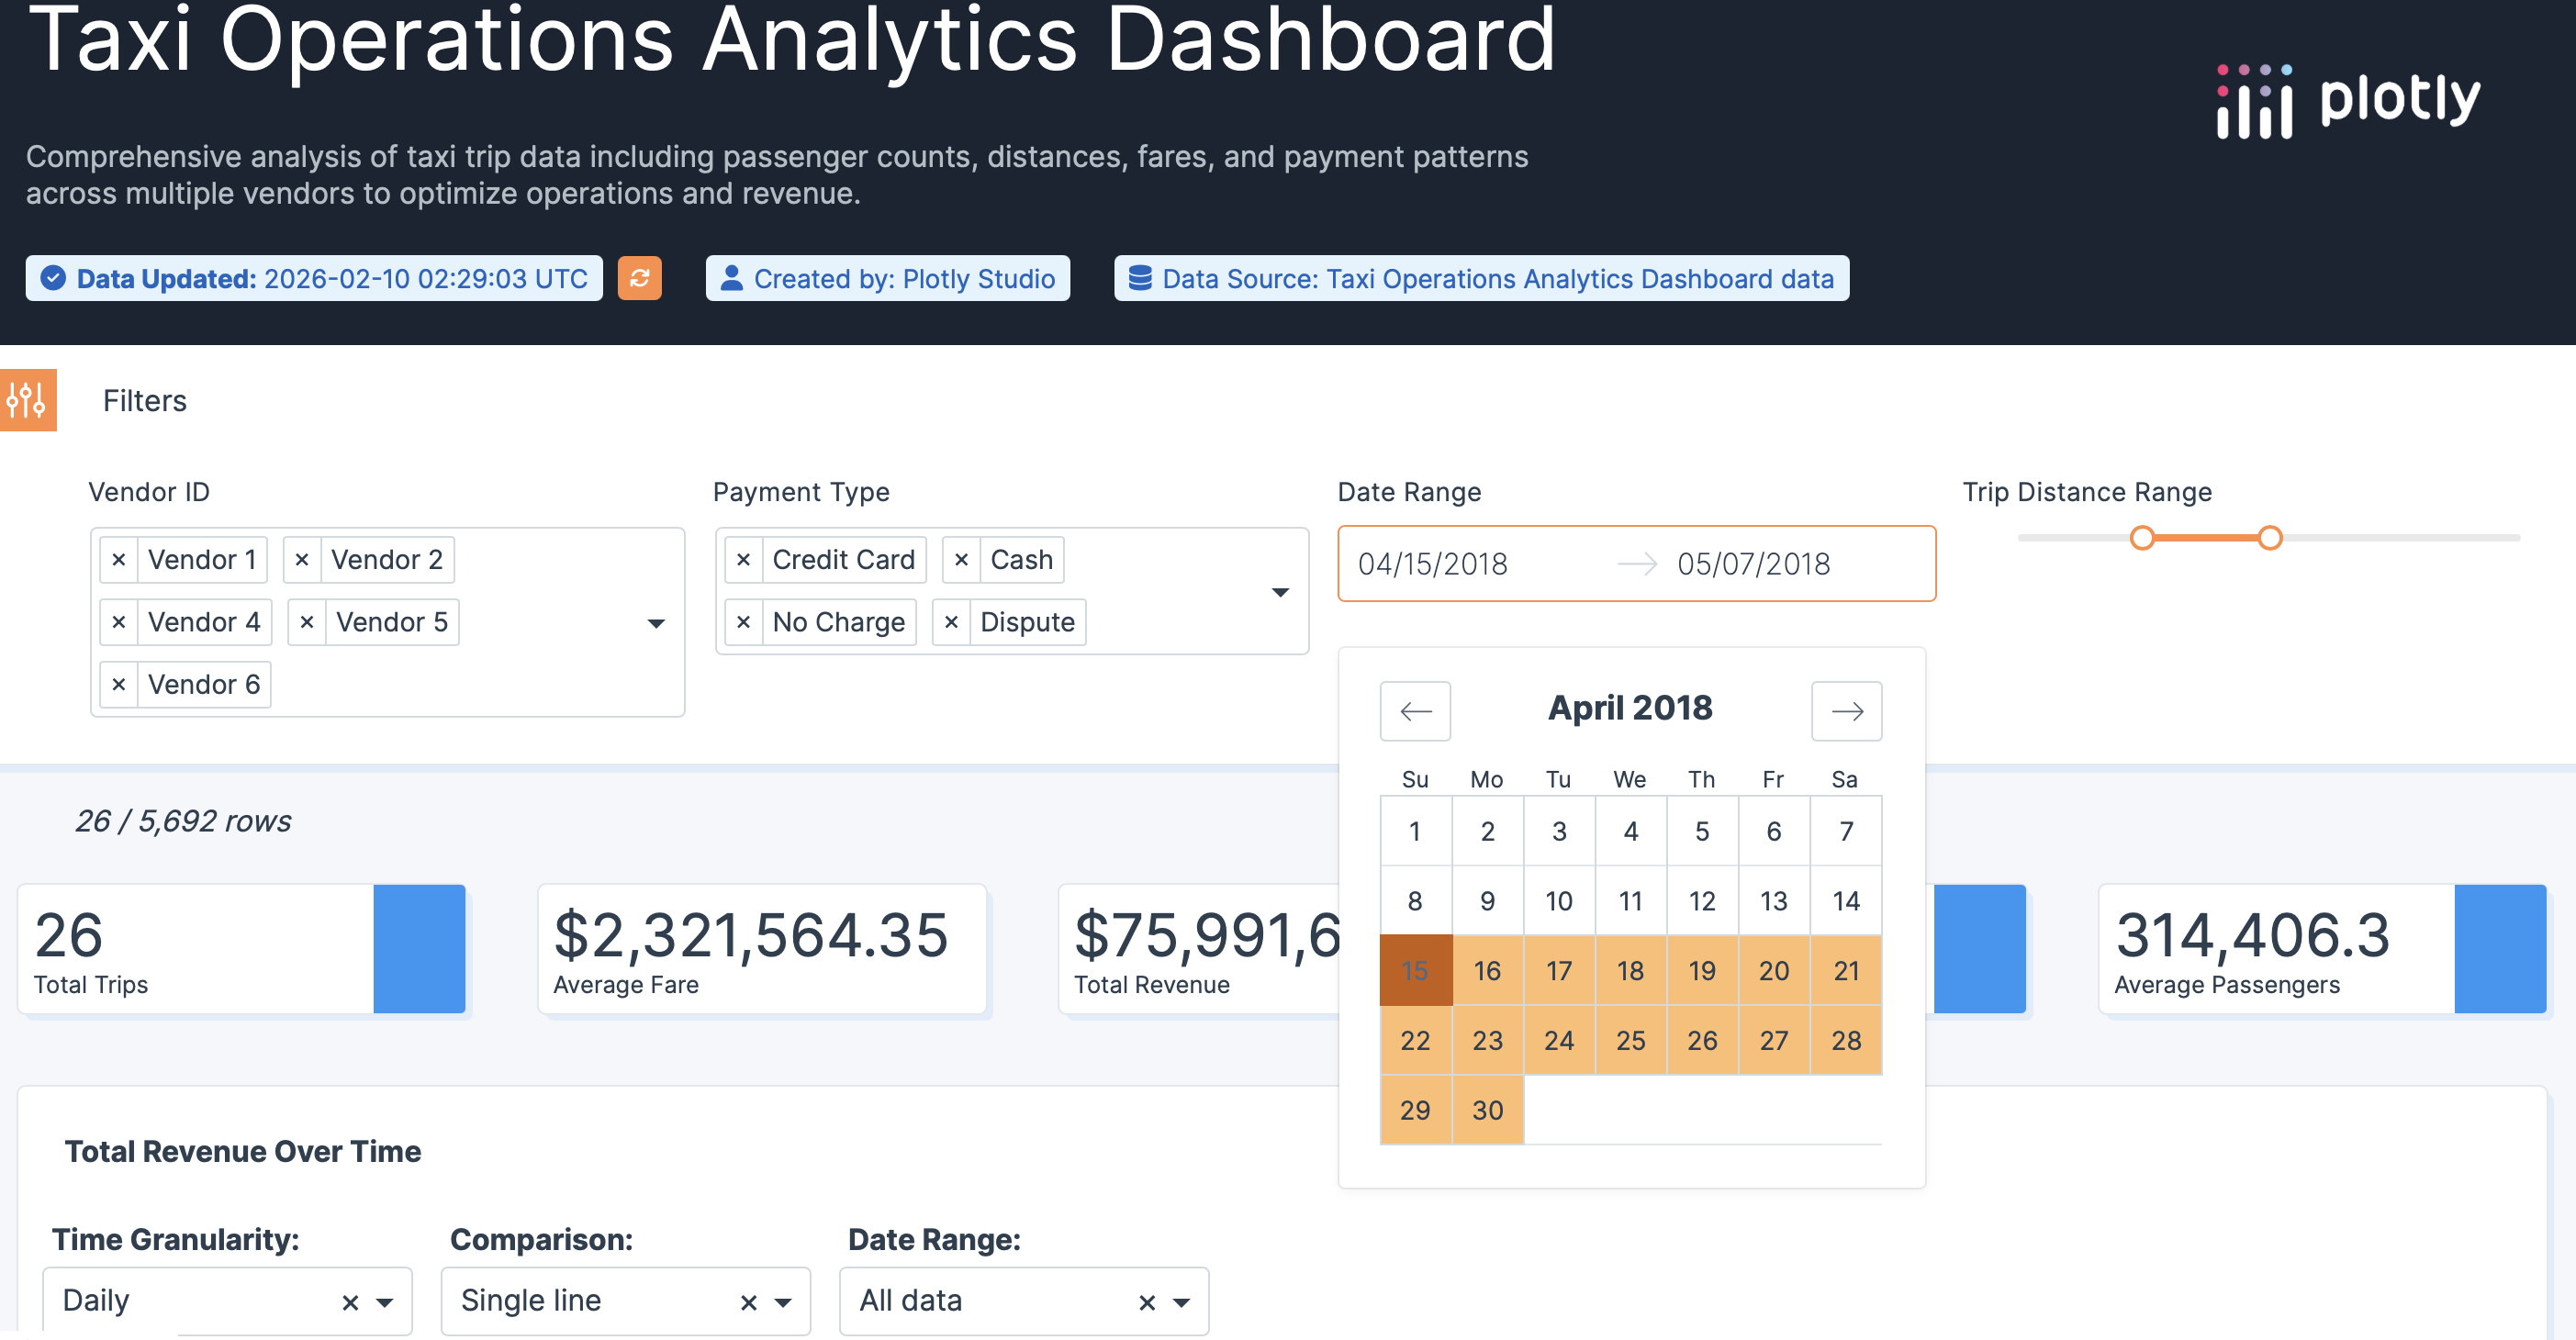This screenshot has width=2576, height=1340.
Task: Click the Trip Distance slider track
Action: point(2268,538)
